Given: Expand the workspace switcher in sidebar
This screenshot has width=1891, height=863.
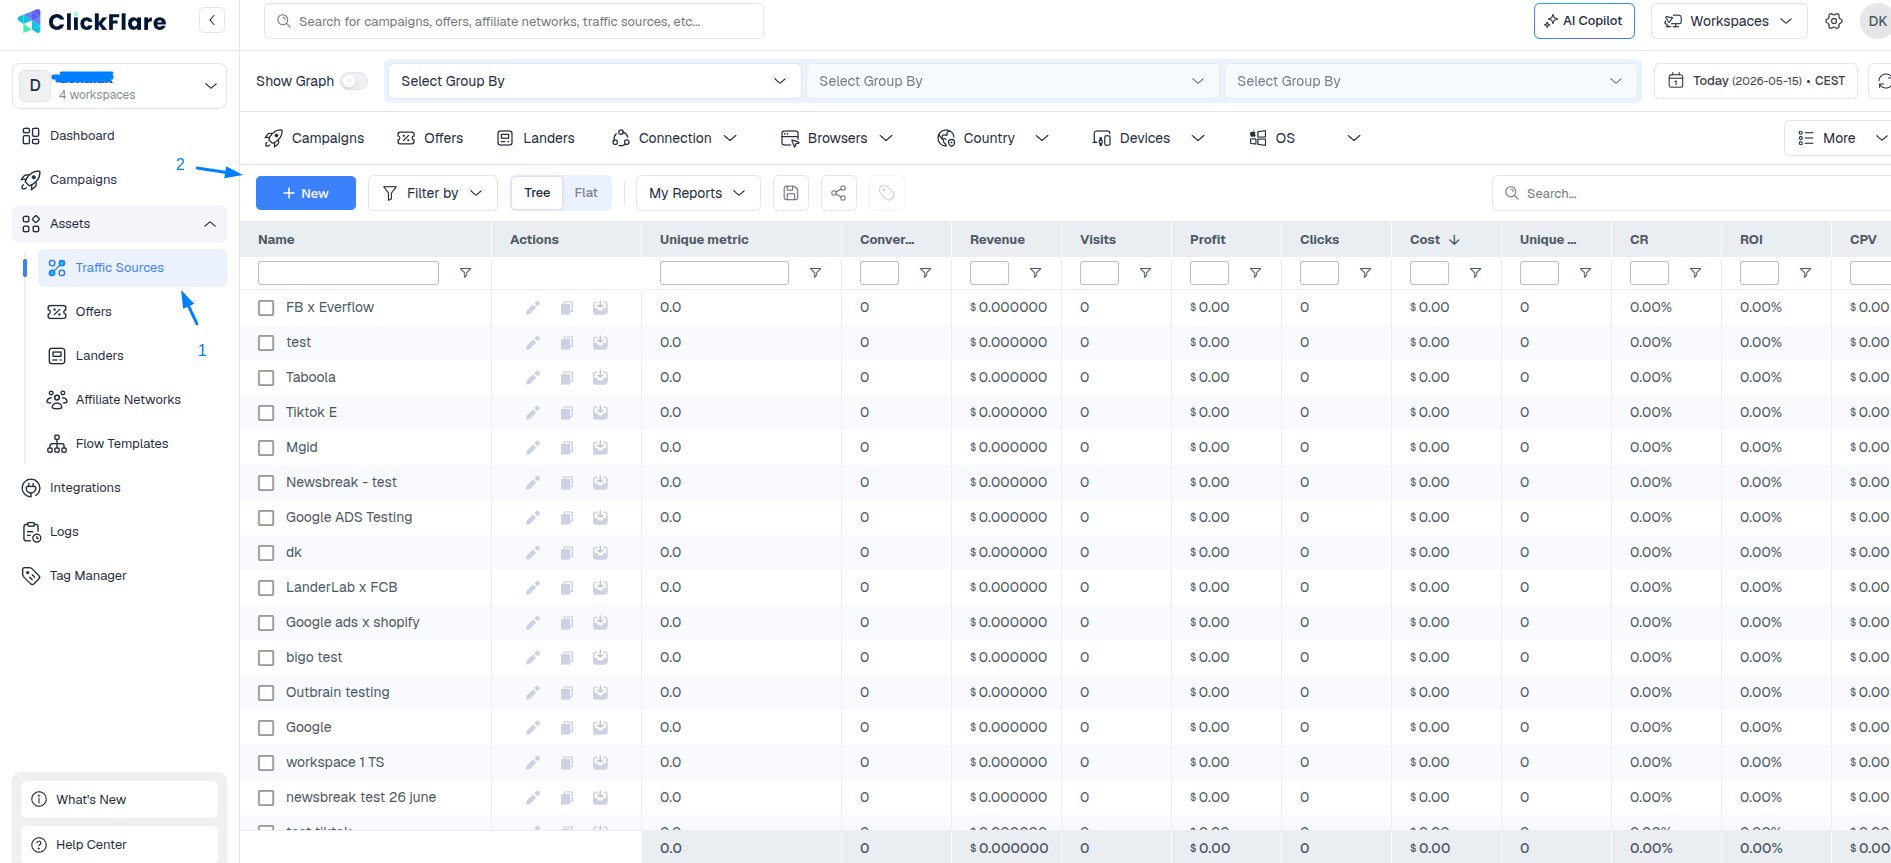Looking at the screenshot, I should 119,86.
